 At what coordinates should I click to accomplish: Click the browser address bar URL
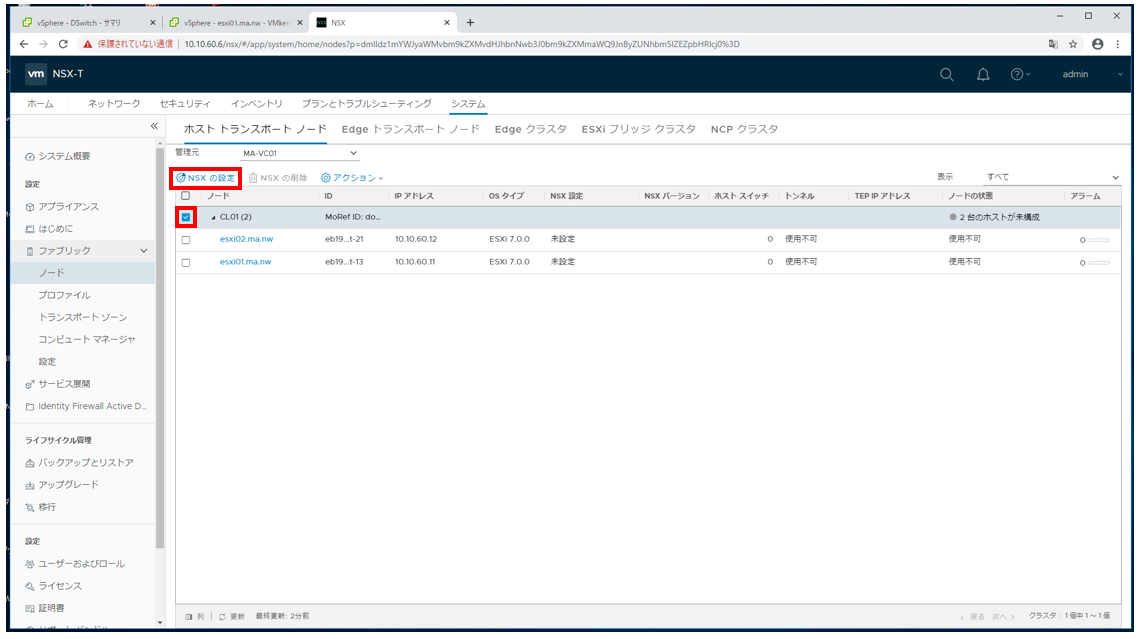pos(462,44)
